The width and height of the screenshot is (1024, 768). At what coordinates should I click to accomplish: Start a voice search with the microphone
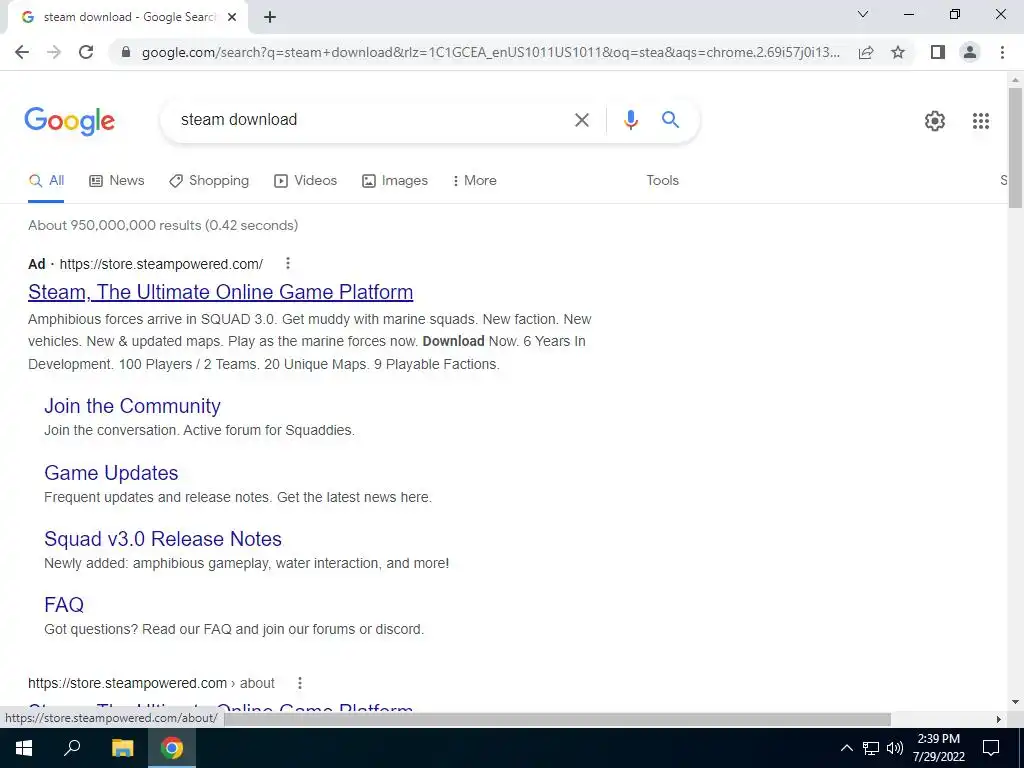(630, 120)
